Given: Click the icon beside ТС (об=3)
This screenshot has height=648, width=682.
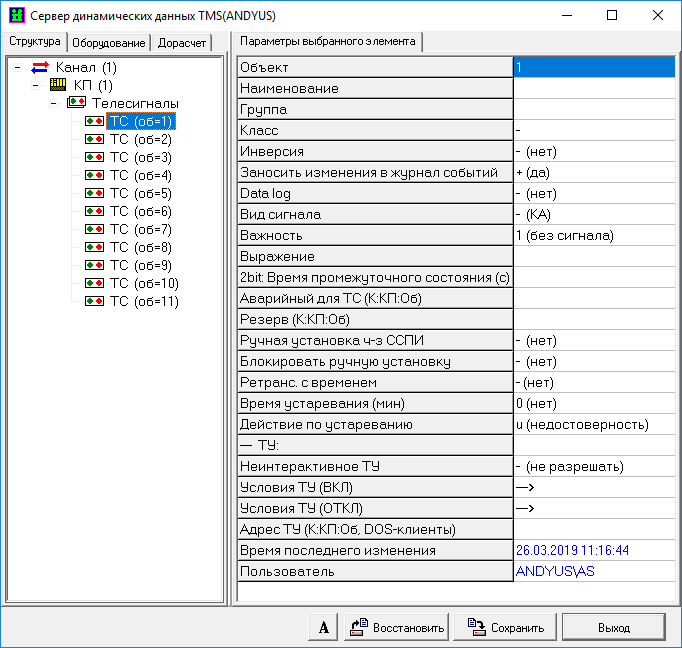Looking at the screenshot, I should click(94, 158).
